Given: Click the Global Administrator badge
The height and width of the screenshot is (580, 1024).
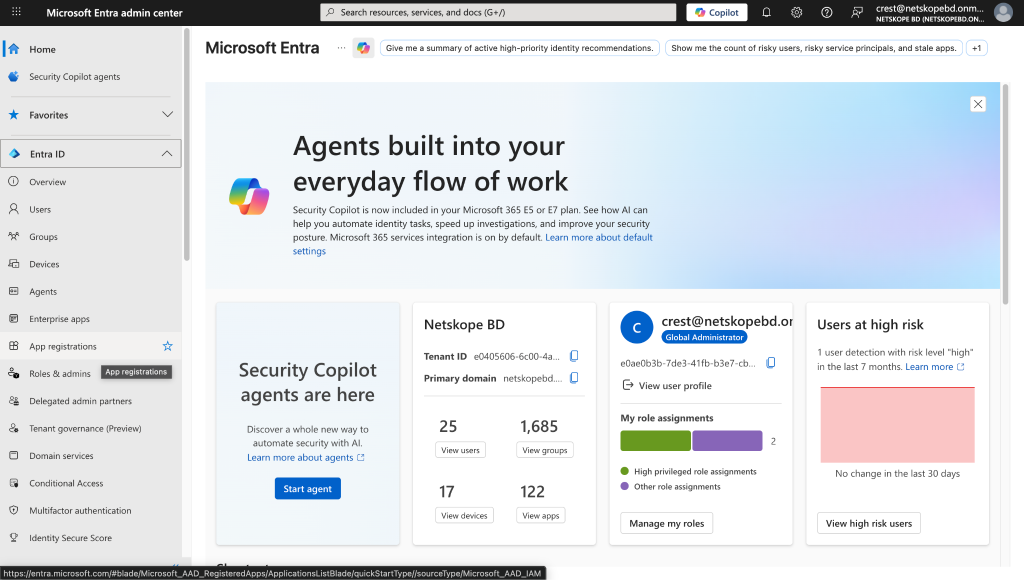Looking at the screenshot, I should click(x=704, y=337).
